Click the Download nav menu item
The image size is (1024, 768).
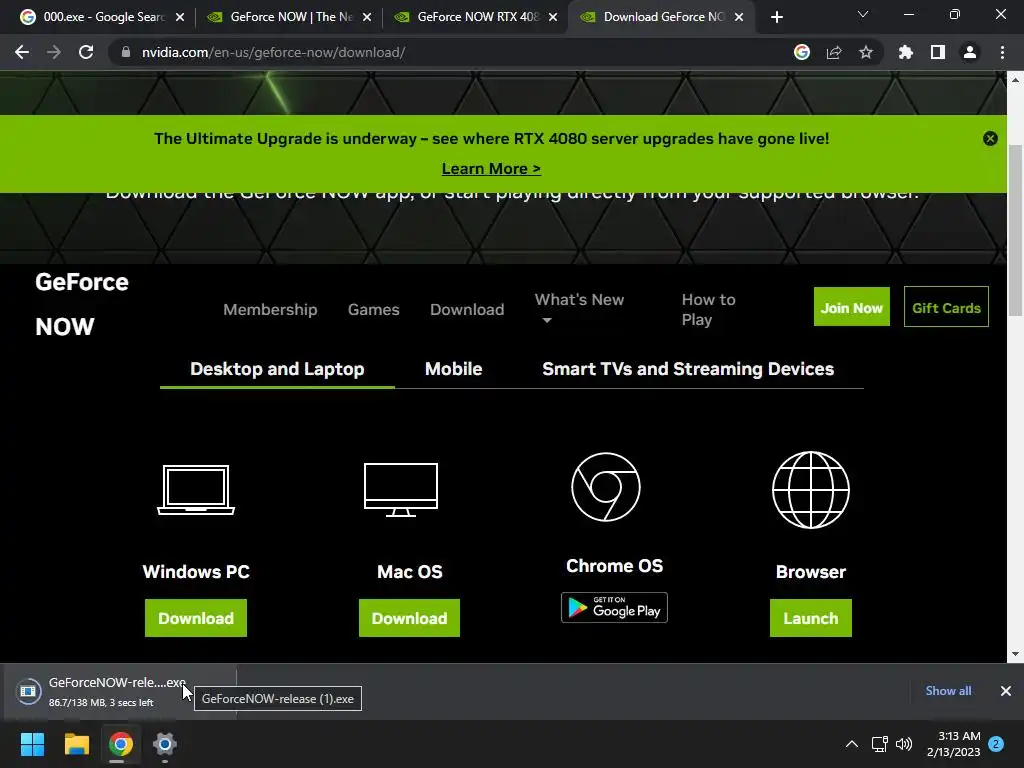tap(467, 310)
